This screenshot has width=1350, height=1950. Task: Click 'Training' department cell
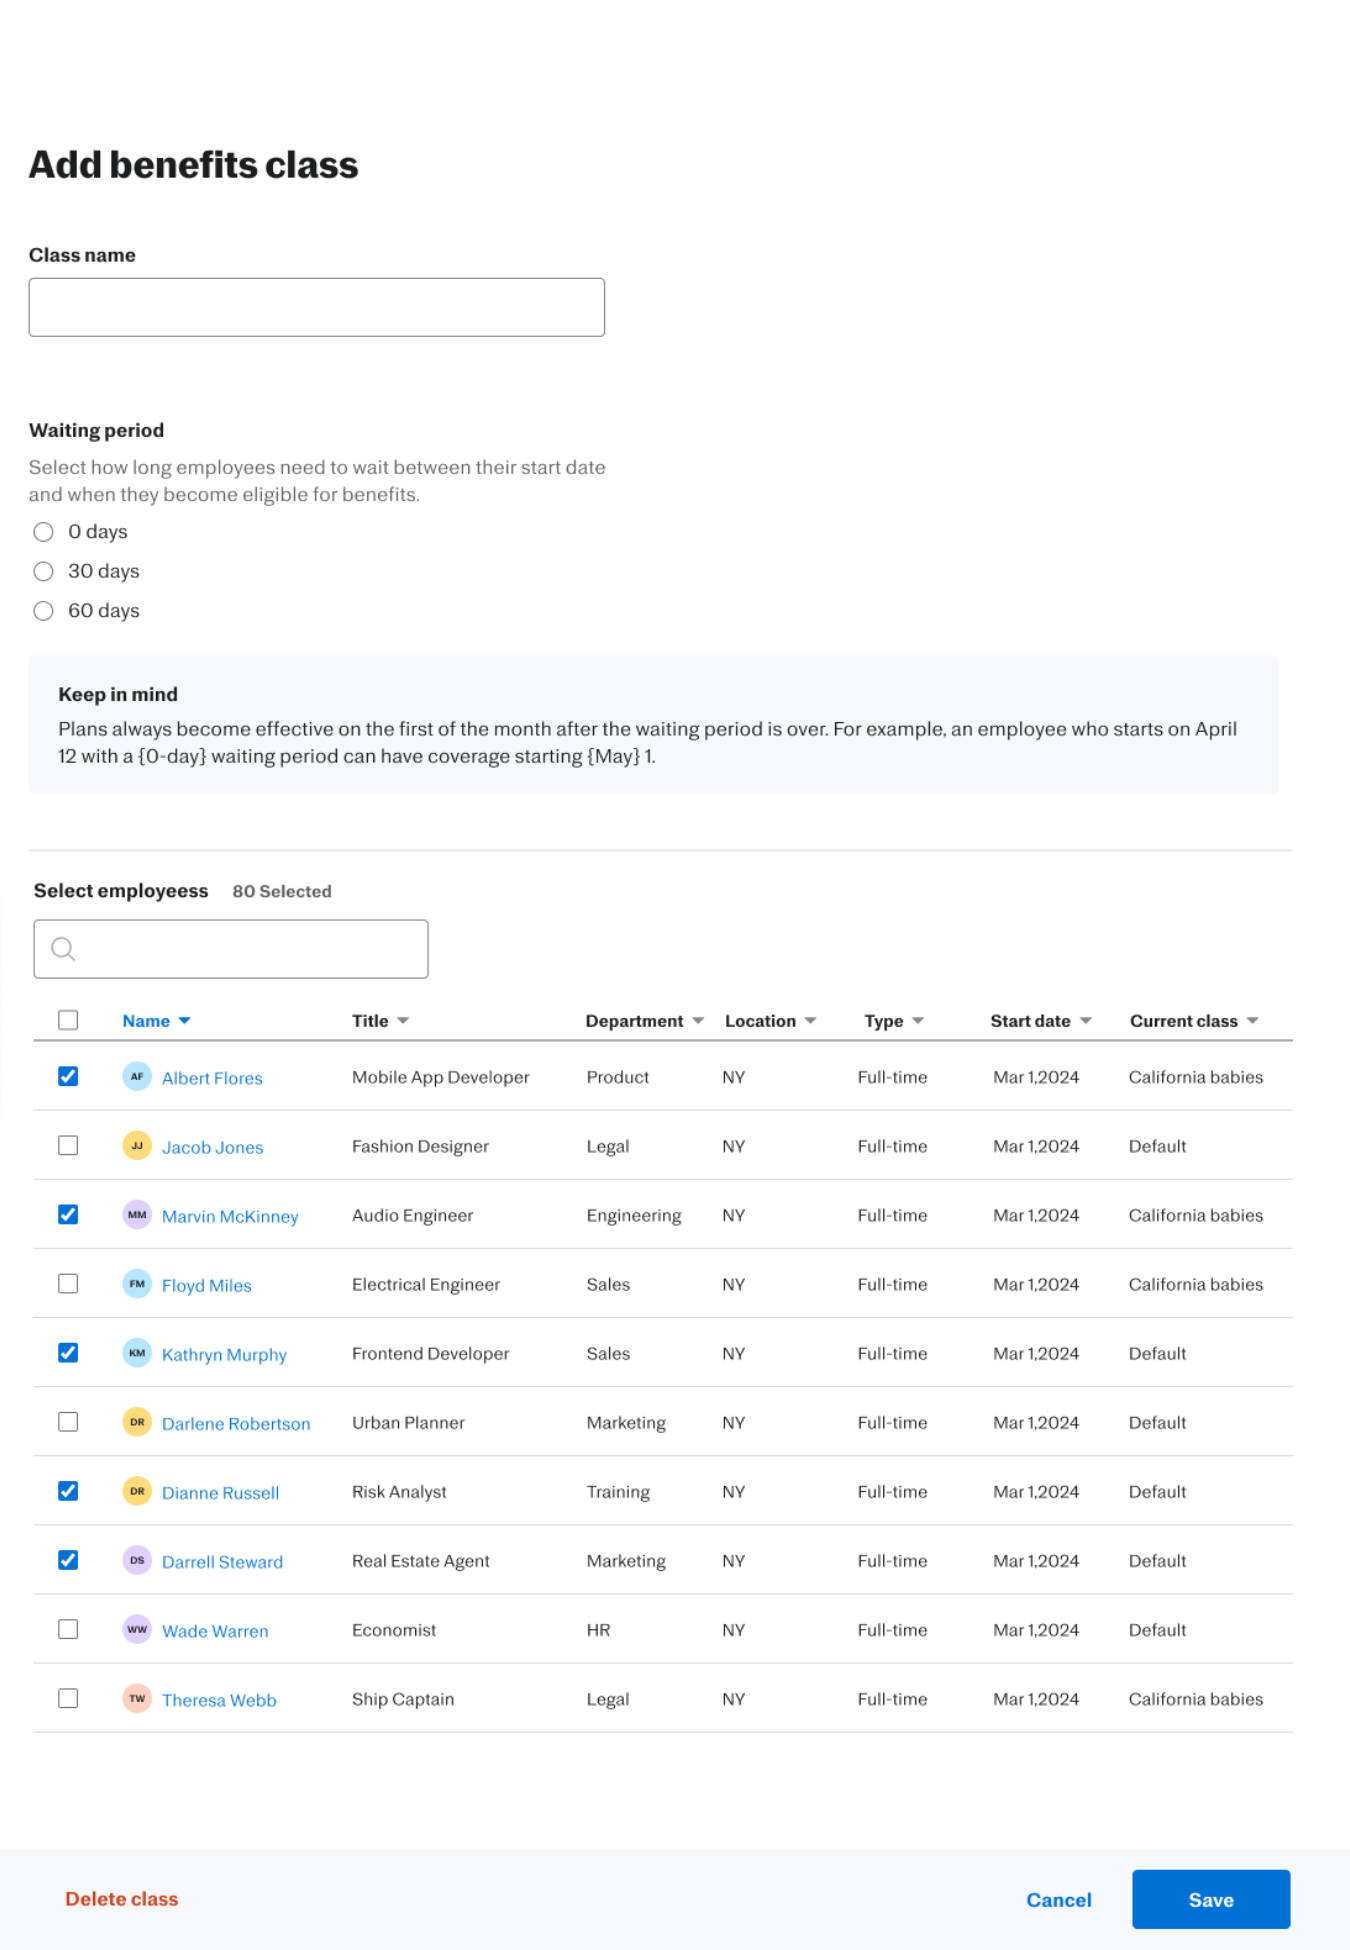[617, 1491]
